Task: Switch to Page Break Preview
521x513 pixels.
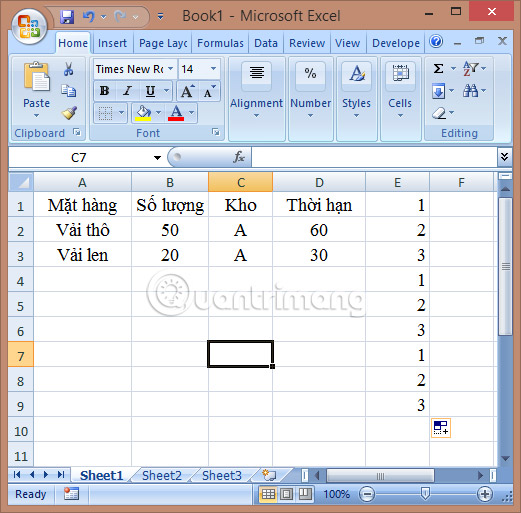Action: [305, 494]
